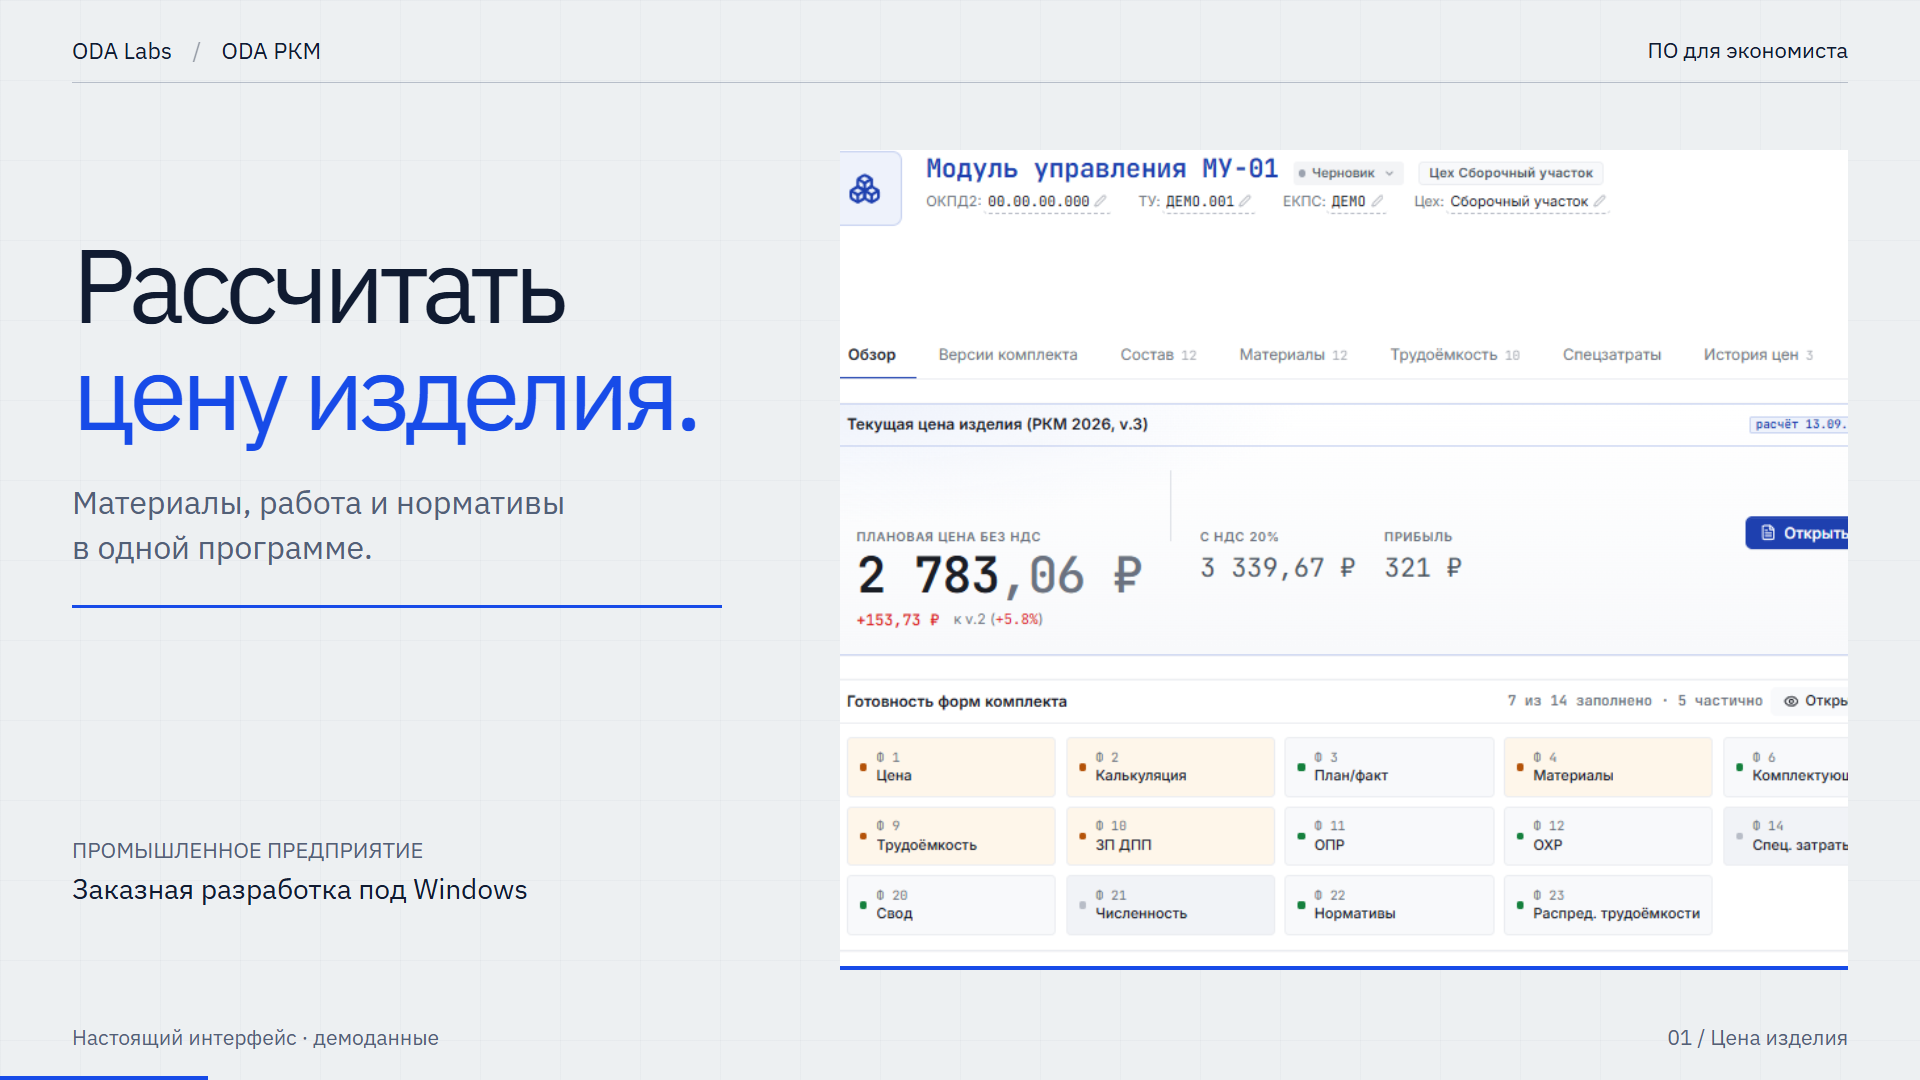
Task: Click the Цех Сборочный участок tag
Action: click(x=1510, y=173)
